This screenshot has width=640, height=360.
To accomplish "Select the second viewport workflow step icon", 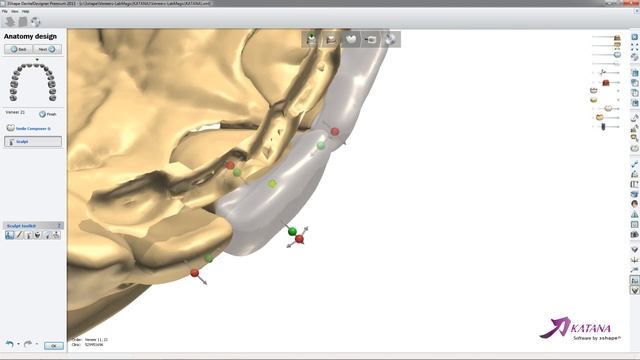I will (331, 40).
